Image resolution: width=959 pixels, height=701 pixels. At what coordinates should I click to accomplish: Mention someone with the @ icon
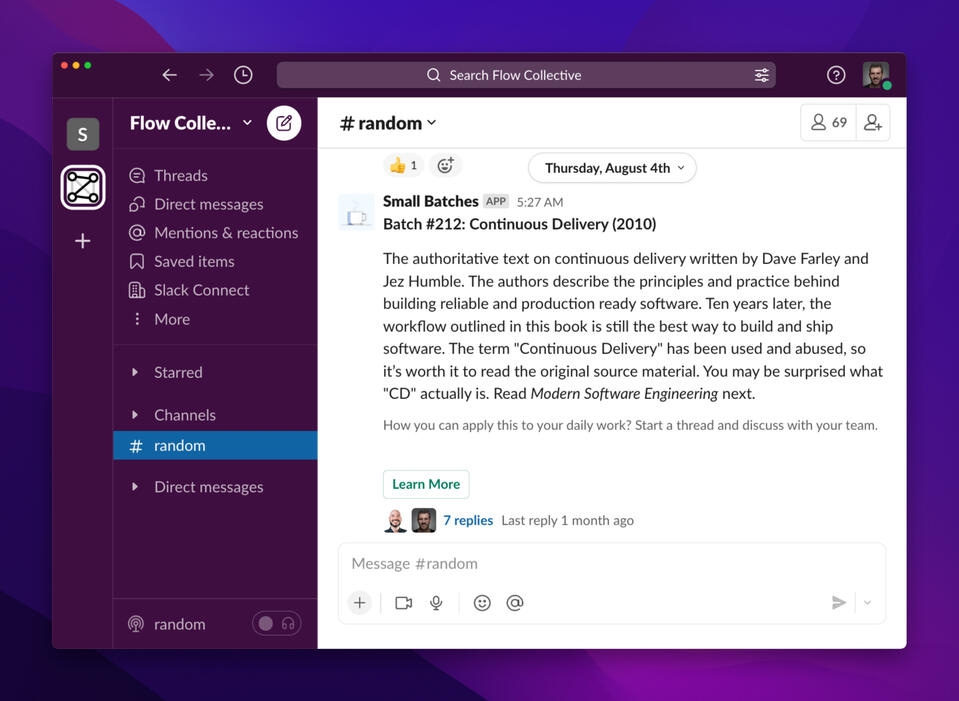pos(515,603)
